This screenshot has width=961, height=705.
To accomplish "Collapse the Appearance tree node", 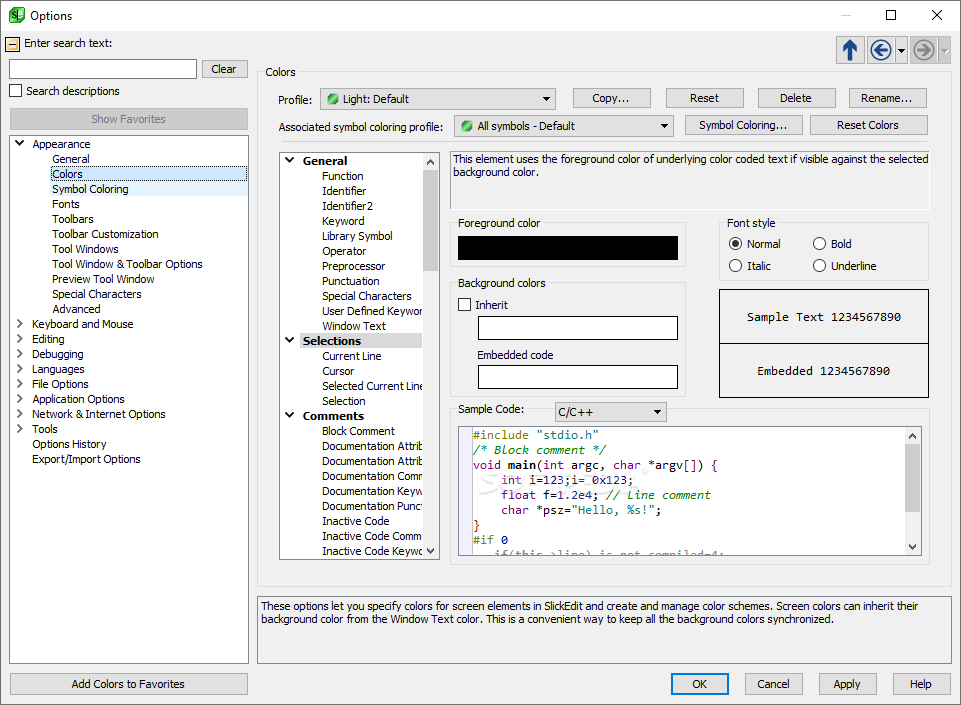I will coord(20,143).
